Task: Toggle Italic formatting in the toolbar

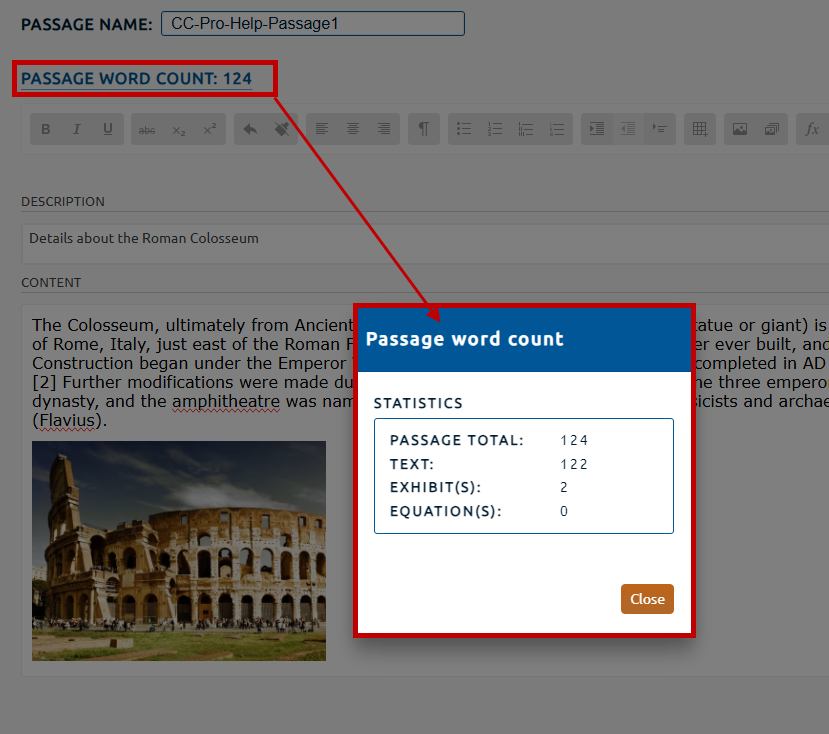Action: (x=77, y=129)
